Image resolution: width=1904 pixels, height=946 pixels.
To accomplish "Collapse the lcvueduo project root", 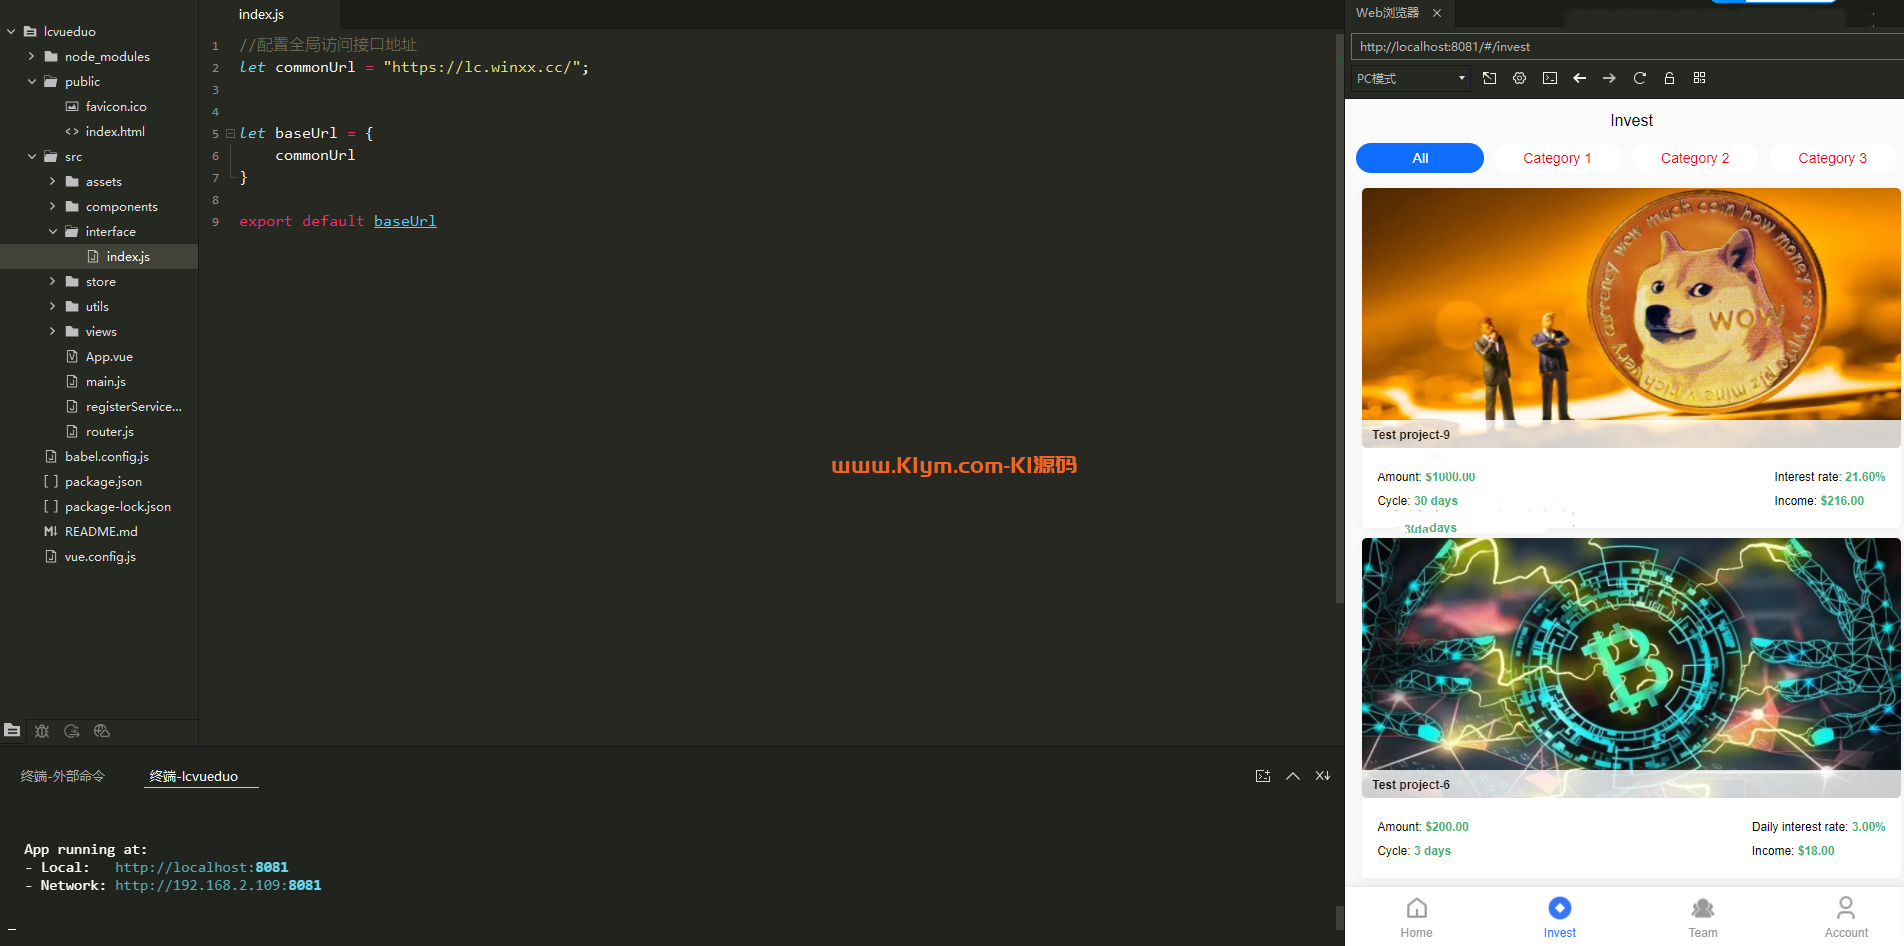I will [x=11, y=32].
